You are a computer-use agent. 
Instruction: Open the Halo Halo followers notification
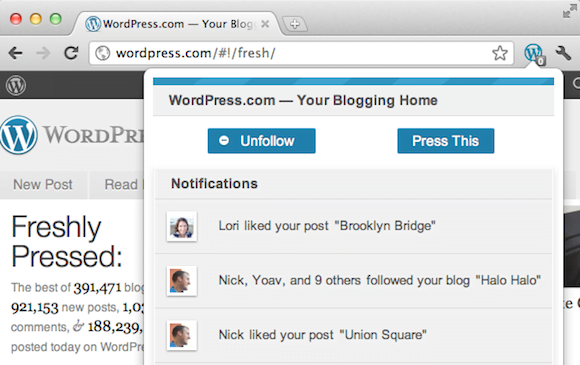(x=353, y=281)
